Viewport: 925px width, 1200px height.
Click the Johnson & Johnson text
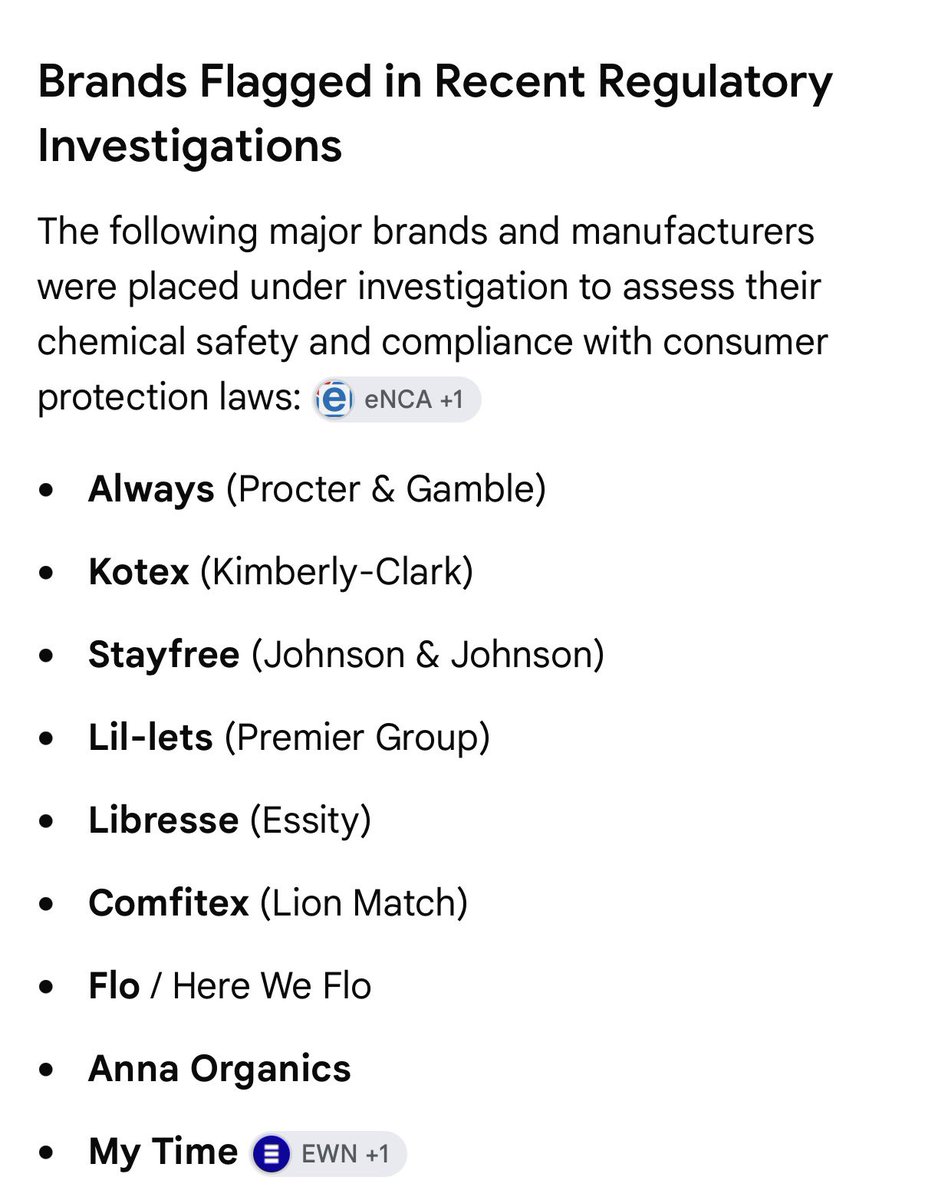click(x=428, y=656)
